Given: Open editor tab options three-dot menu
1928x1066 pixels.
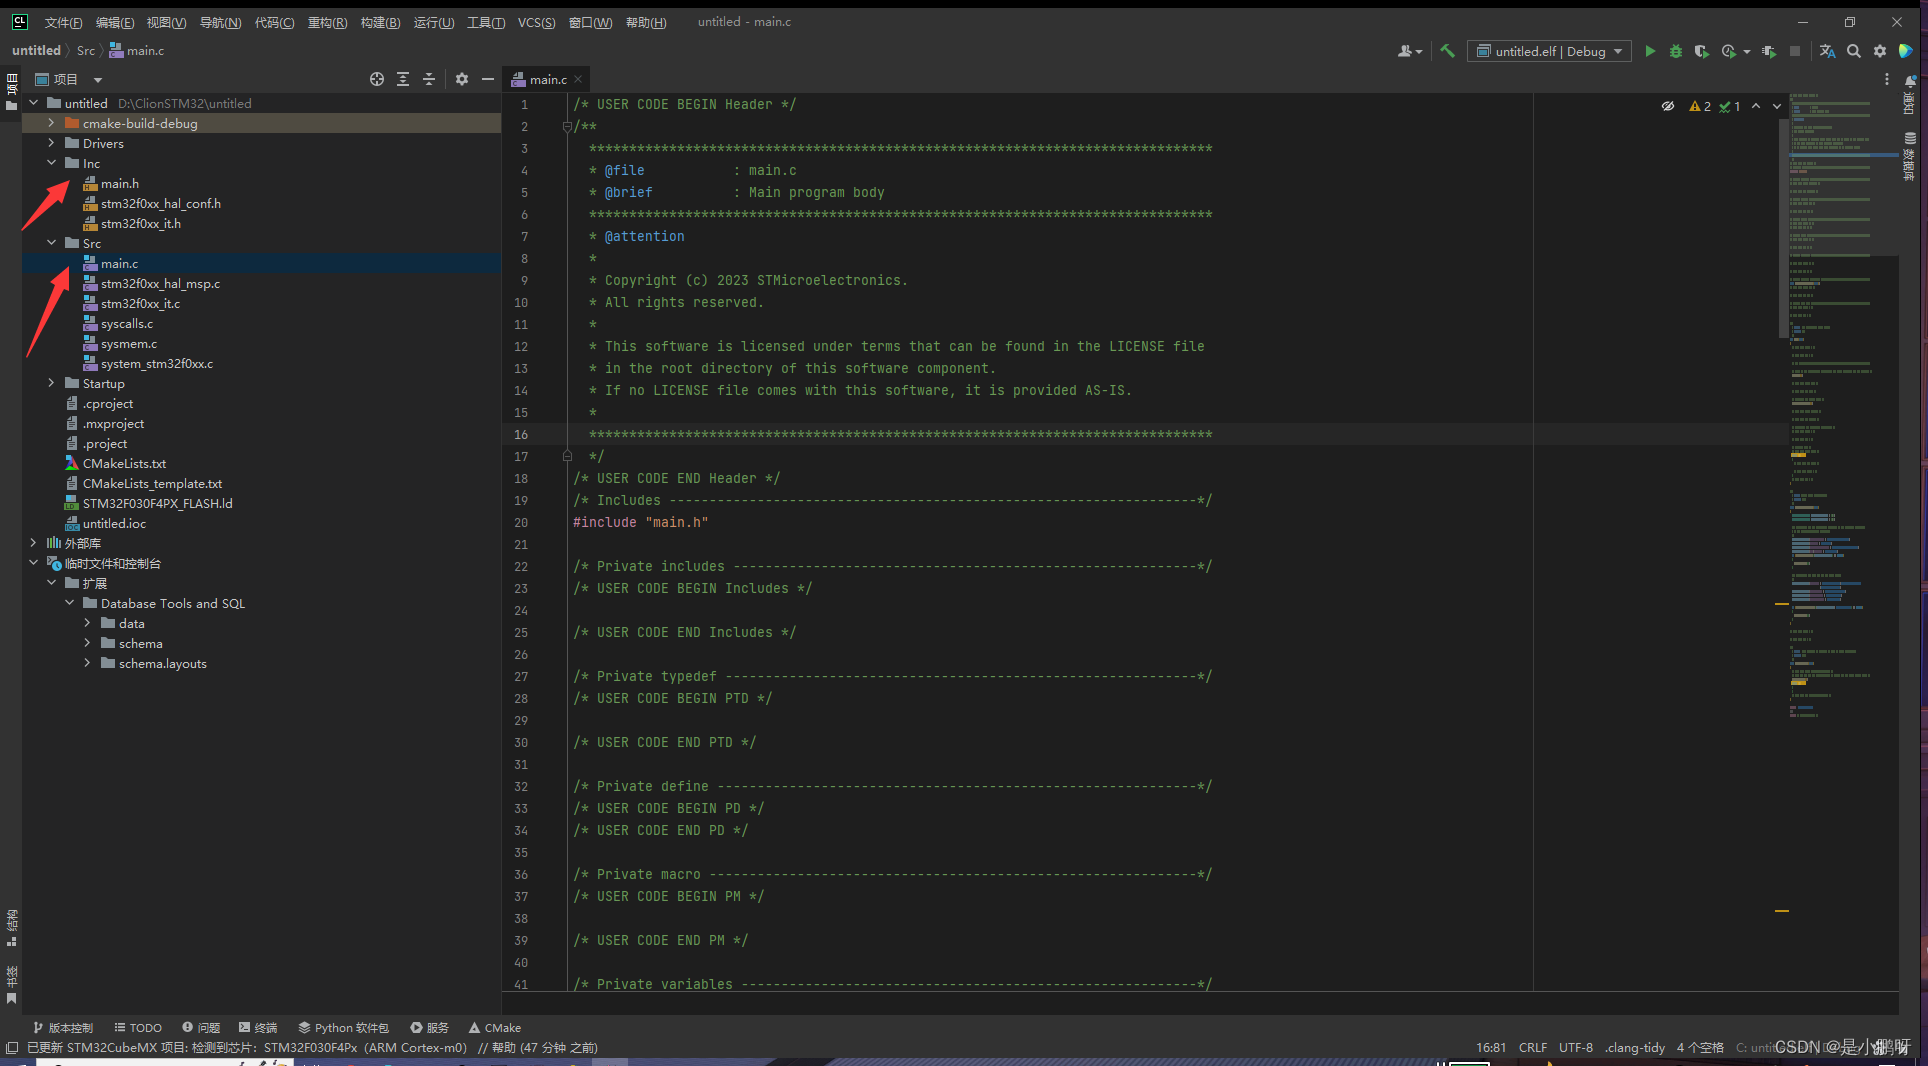Looking at the screenshot, I should click(1887, 79).
